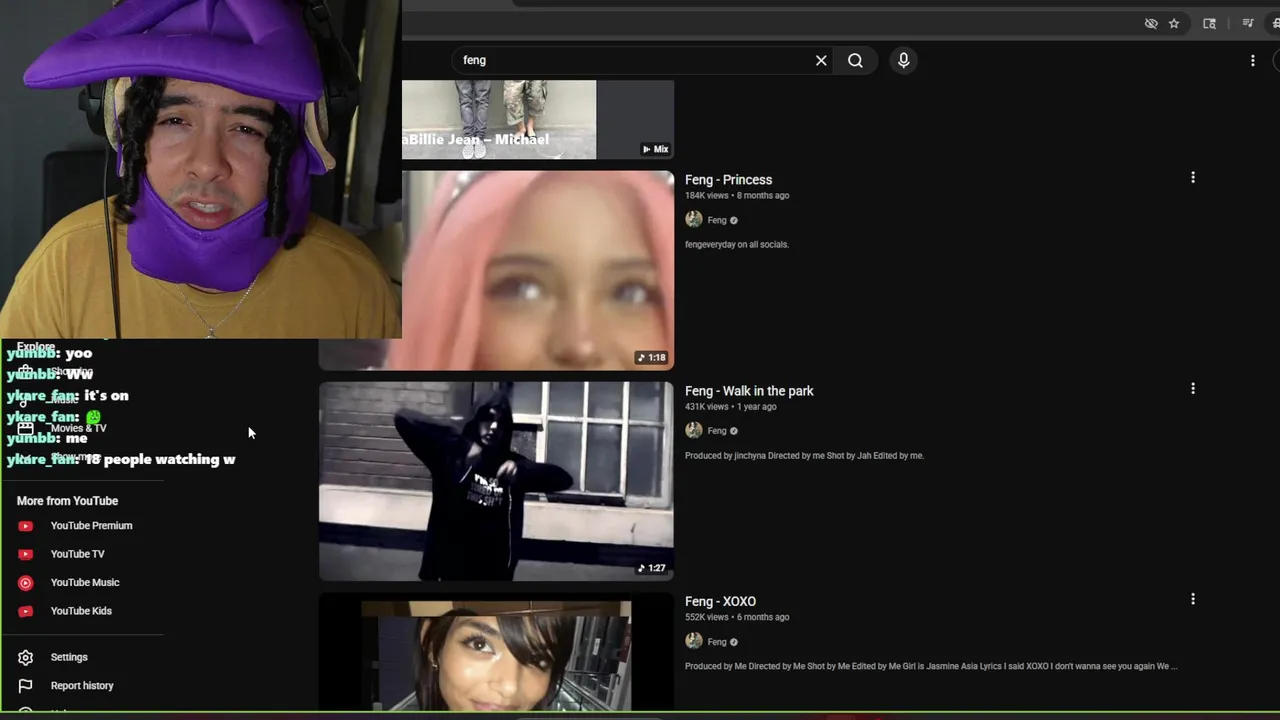Image resolution: width=1280 pixels, height=720 pixels.
Task: Bookmark this page with the star icon
Action: (x=1174, y=24)
